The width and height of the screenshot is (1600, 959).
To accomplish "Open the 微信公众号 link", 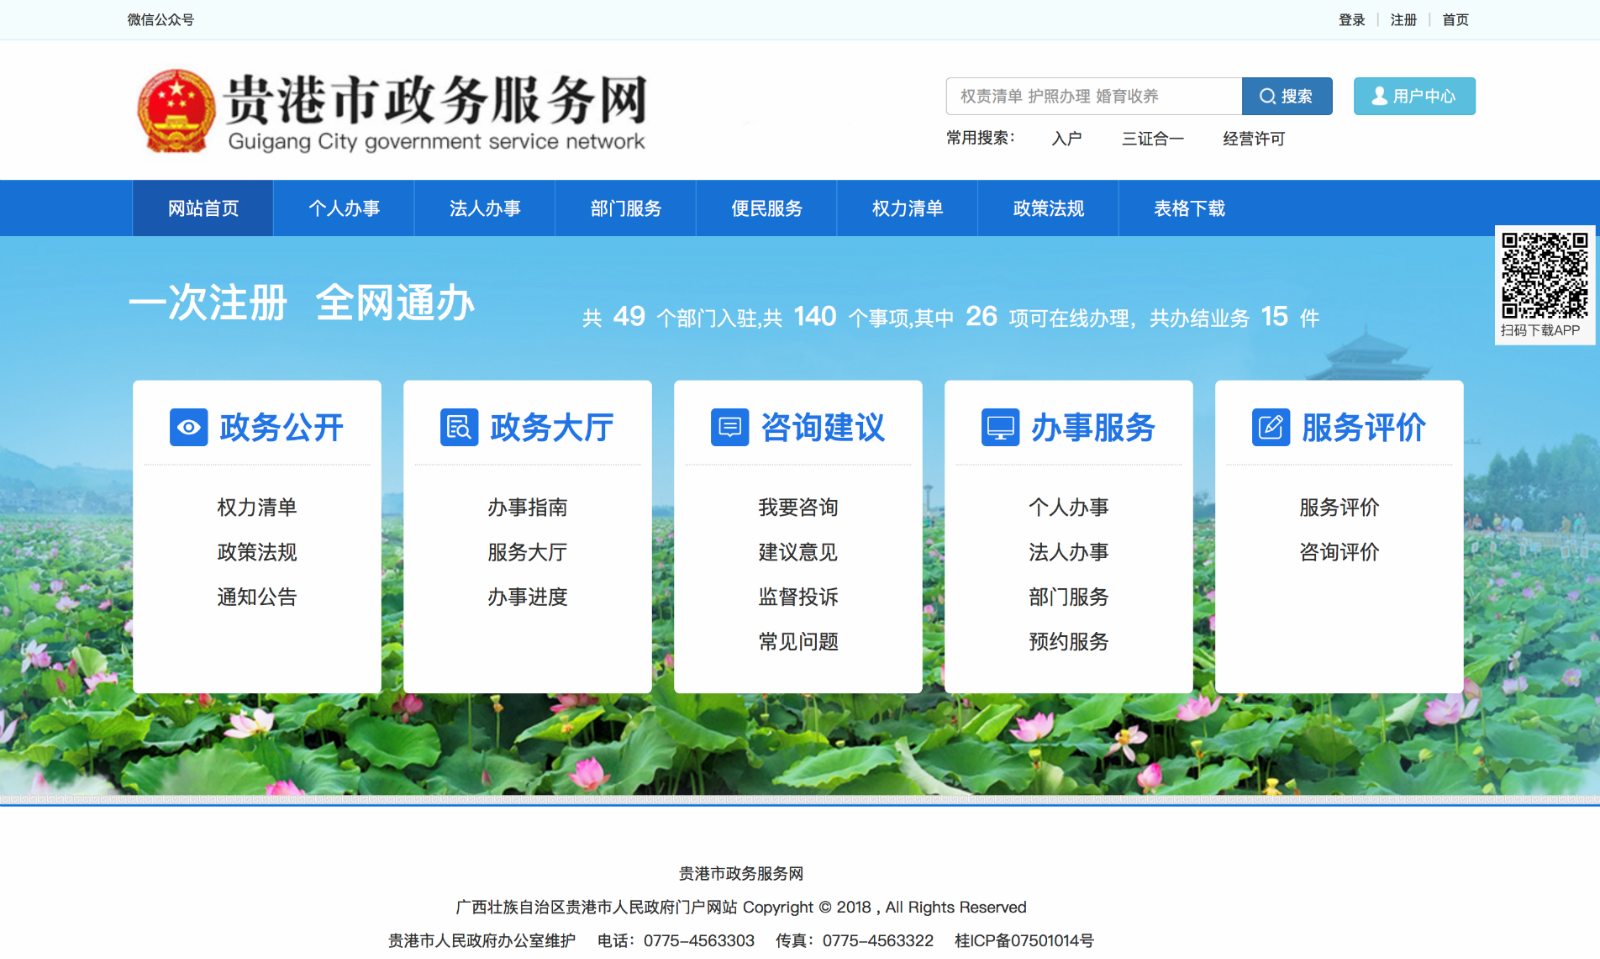I will click(x=161, y=20).
